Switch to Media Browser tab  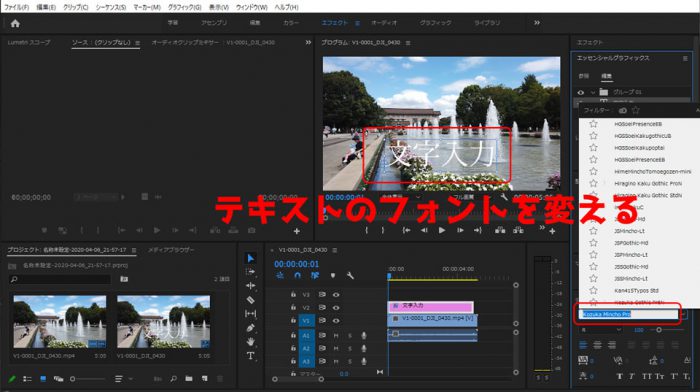coord(171,250)
